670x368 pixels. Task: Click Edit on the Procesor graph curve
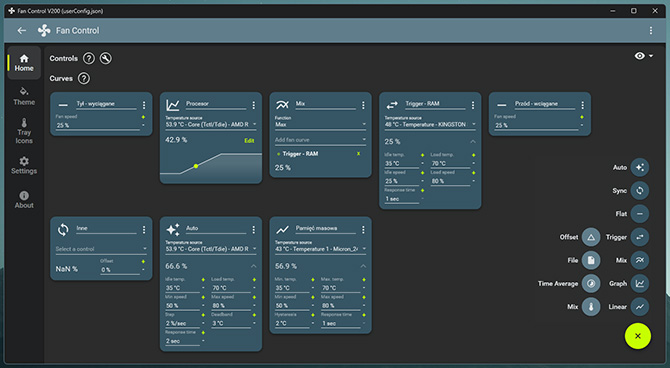point(249,141)
